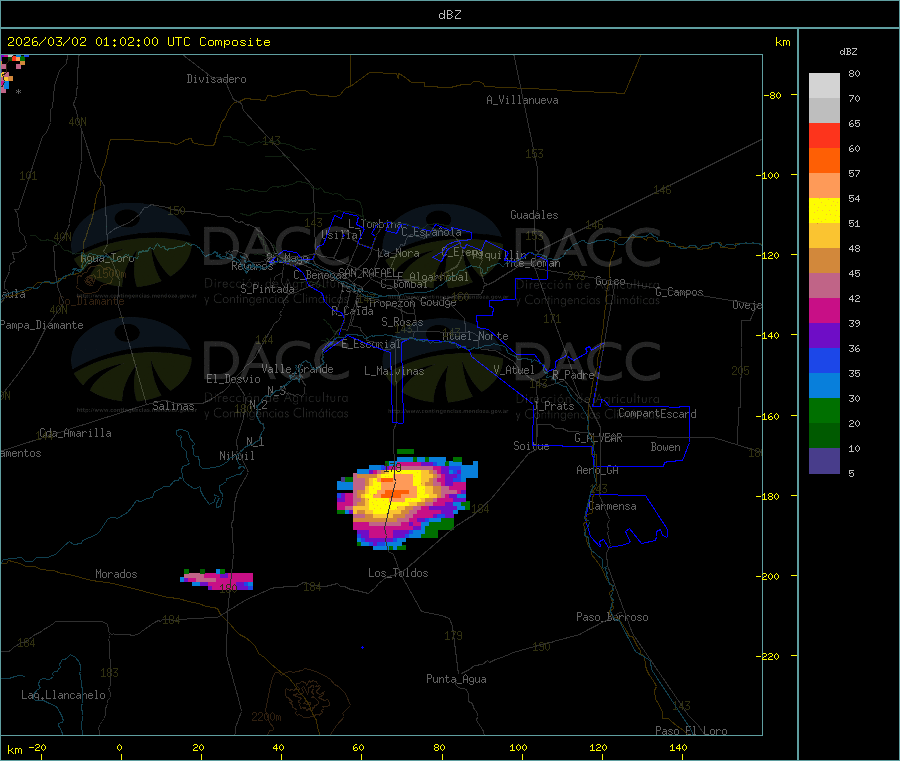
Task: Click the 0 km horizontal axis tick label
Action: pos(119,748)
